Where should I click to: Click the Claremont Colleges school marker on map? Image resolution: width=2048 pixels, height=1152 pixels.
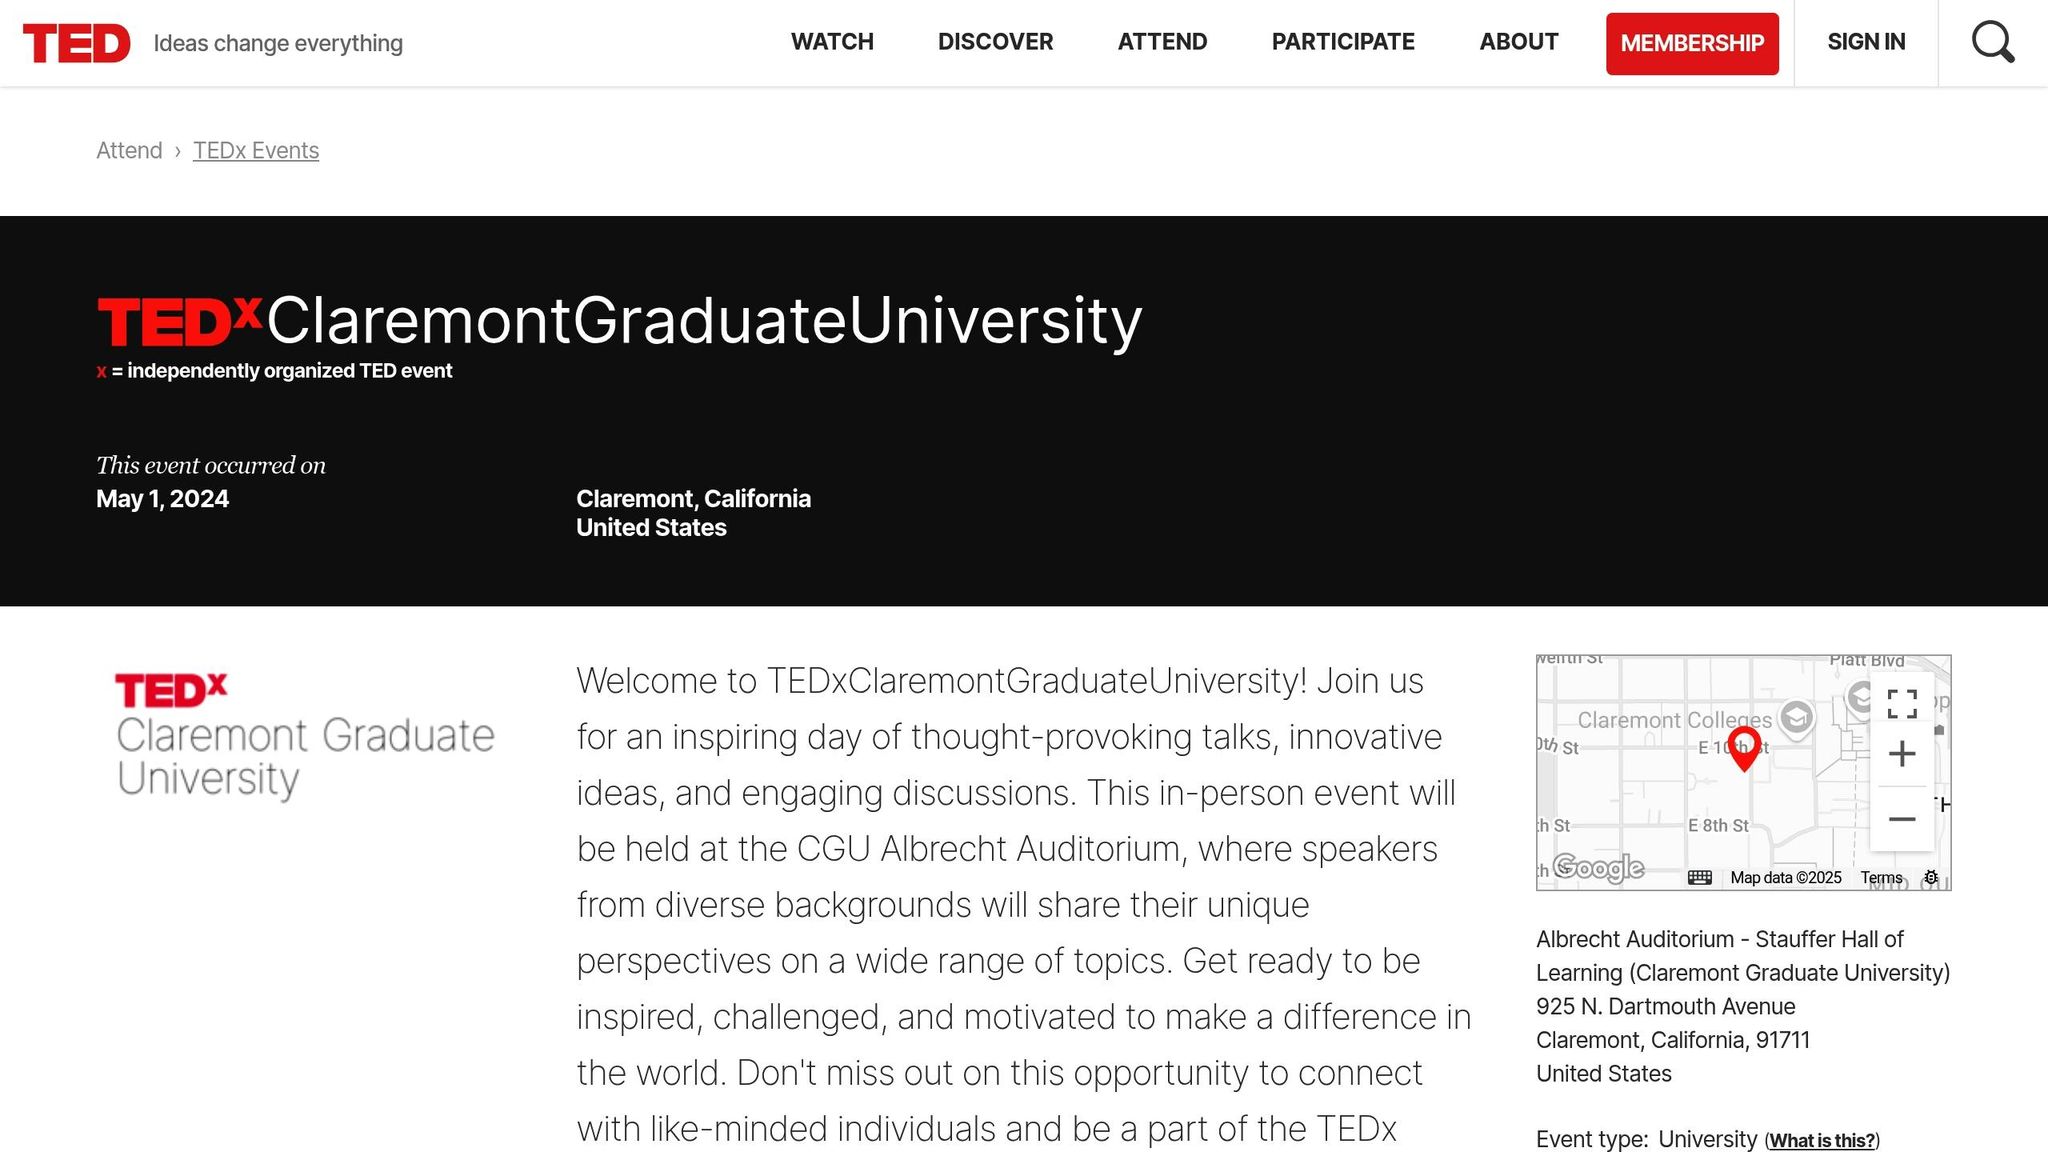point(1797,716)
